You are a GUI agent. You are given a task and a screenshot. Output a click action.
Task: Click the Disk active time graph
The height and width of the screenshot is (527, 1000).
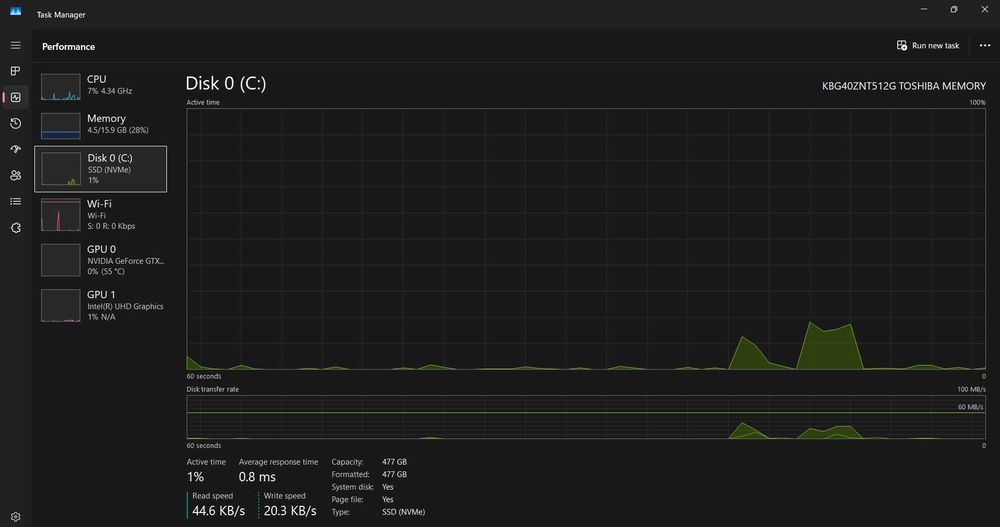coord(586,239)
